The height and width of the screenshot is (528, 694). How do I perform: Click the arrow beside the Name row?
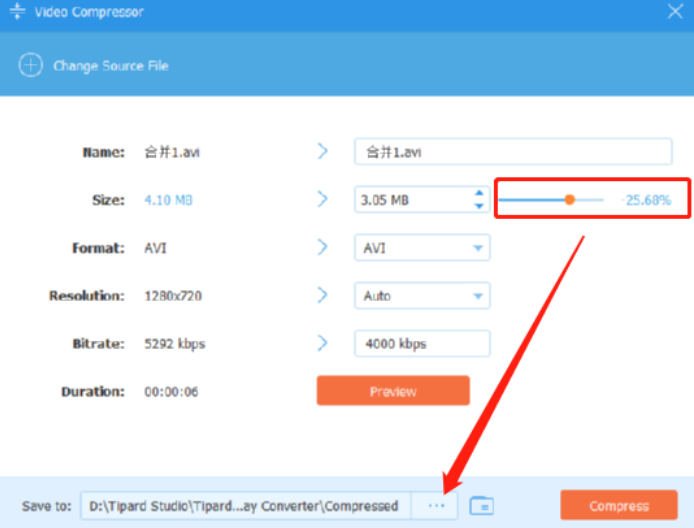(322, 152)
